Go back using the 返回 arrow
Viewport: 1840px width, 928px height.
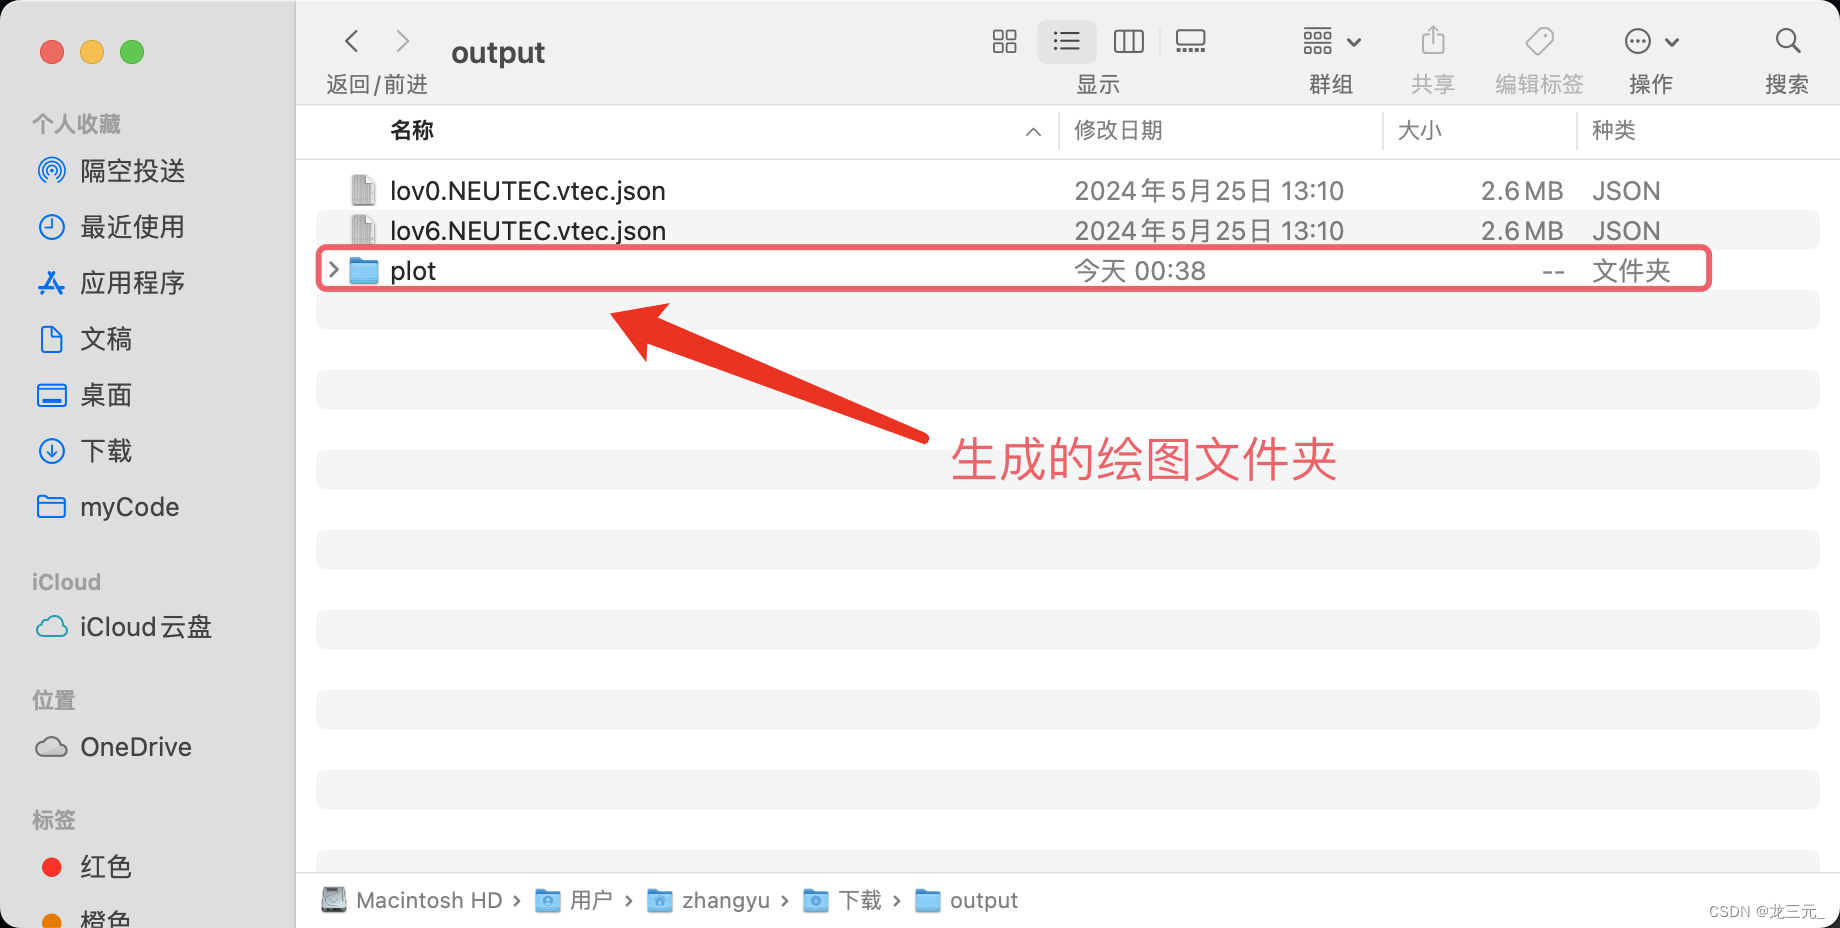351,40
